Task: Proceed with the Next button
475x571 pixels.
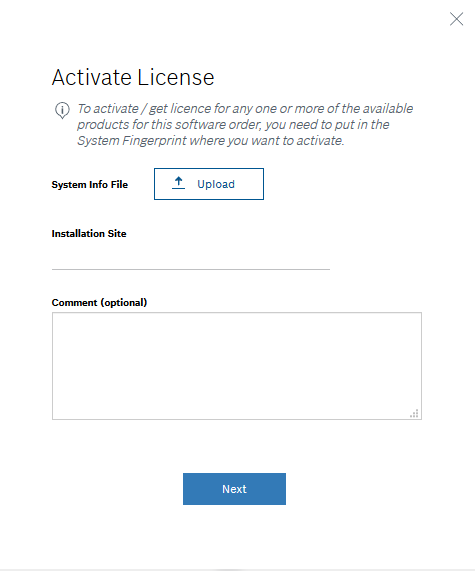Action: [234, 489]
